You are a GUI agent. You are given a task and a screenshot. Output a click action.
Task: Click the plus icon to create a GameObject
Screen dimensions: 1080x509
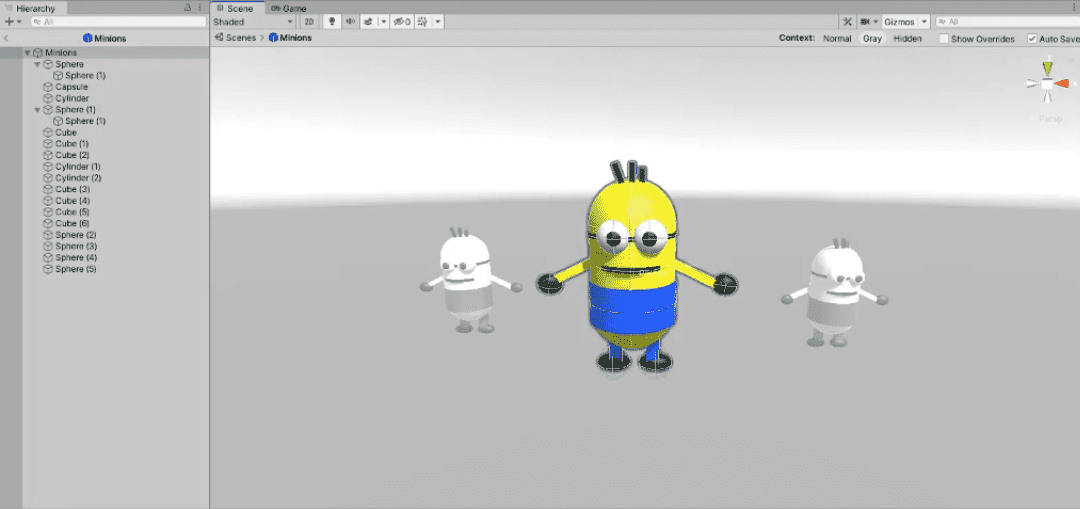click(9, 22)
